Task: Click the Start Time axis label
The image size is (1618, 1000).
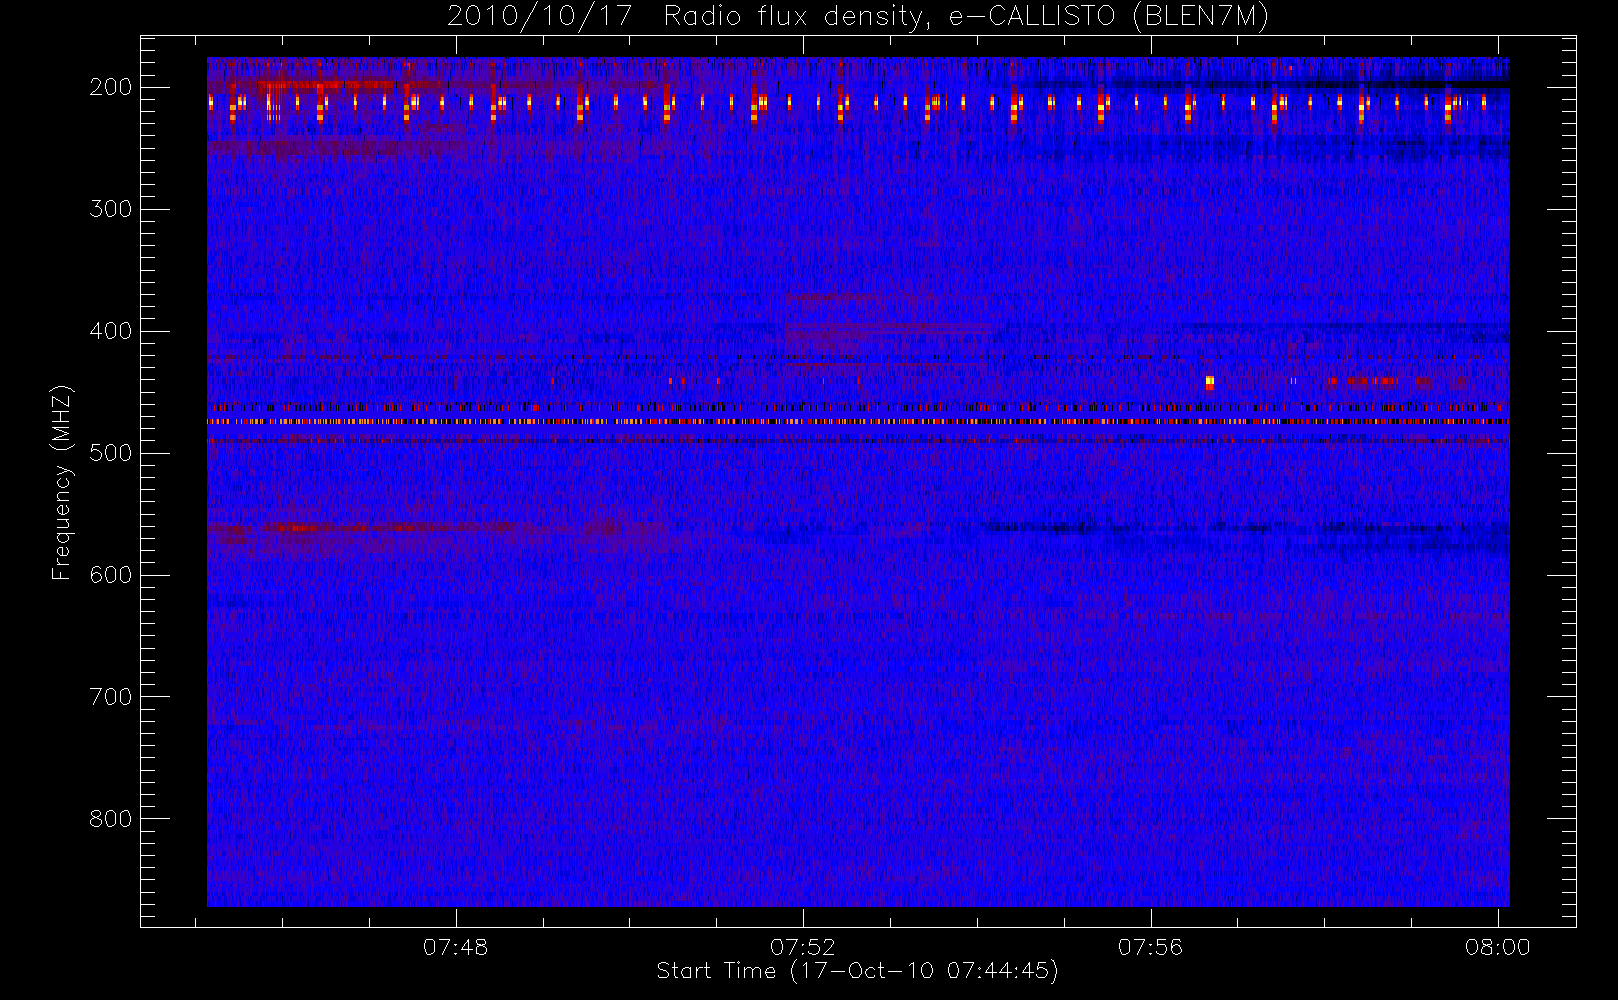Action: [x=857, y=971]
